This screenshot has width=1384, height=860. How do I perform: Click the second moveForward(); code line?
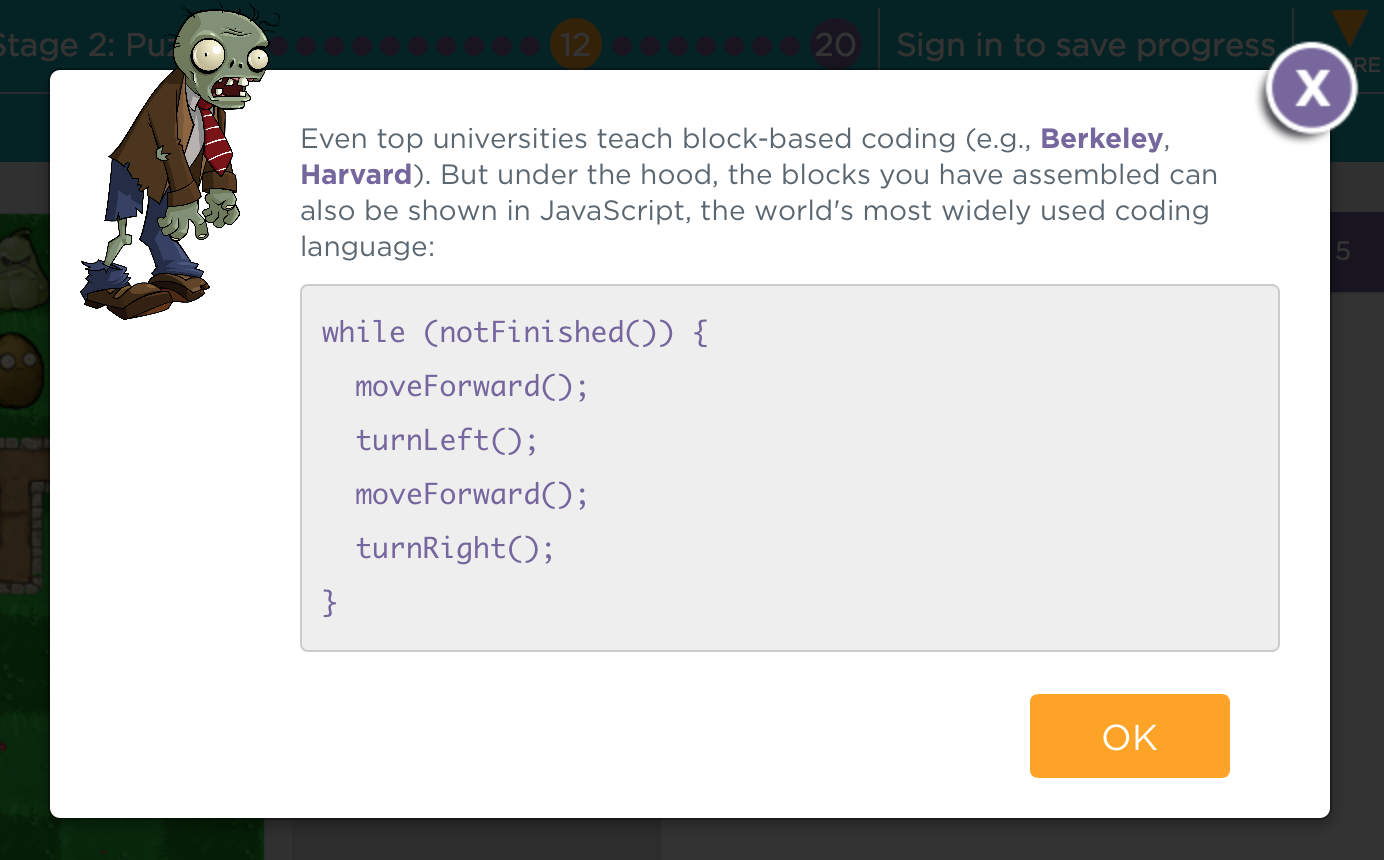coord(471,494)
